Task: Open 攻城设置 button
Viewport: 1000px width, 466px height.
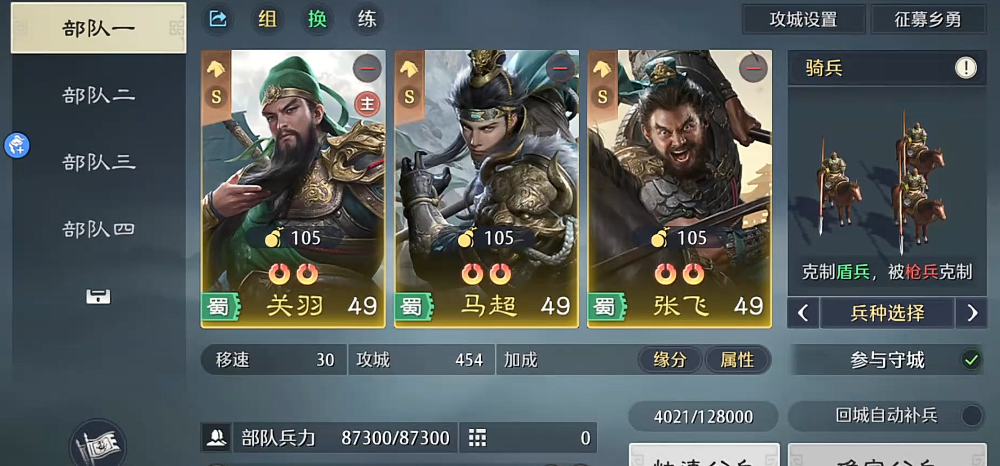Action: click(x=804, y=19)
